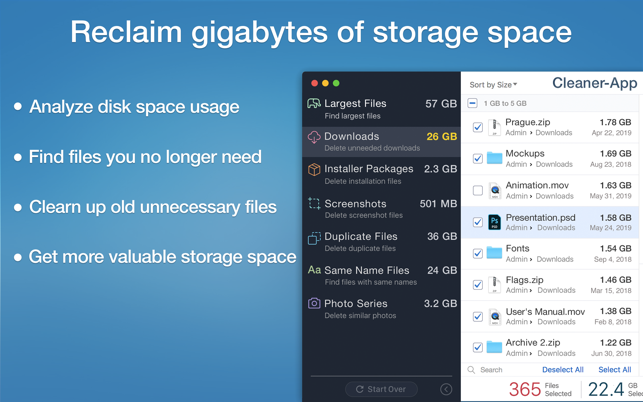The image size is (643, 402).
Task: Toggle the 1 GB to 5 GB group checkbox
Action: pos(473,103)
